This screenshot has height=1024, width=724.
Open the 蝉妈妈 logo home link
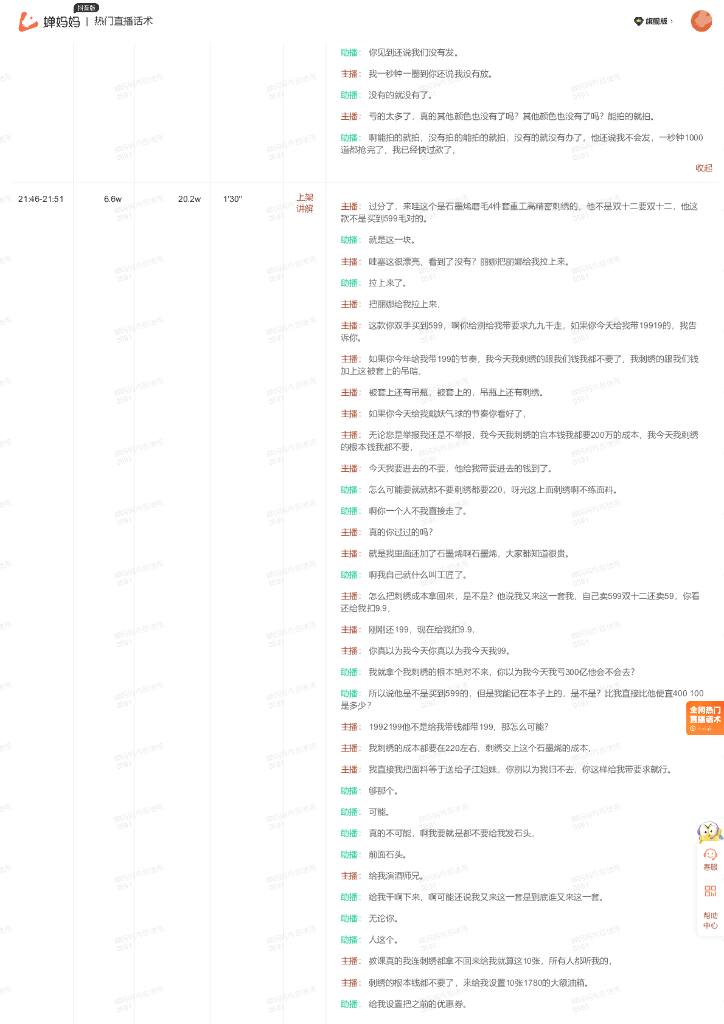(49, 22)
